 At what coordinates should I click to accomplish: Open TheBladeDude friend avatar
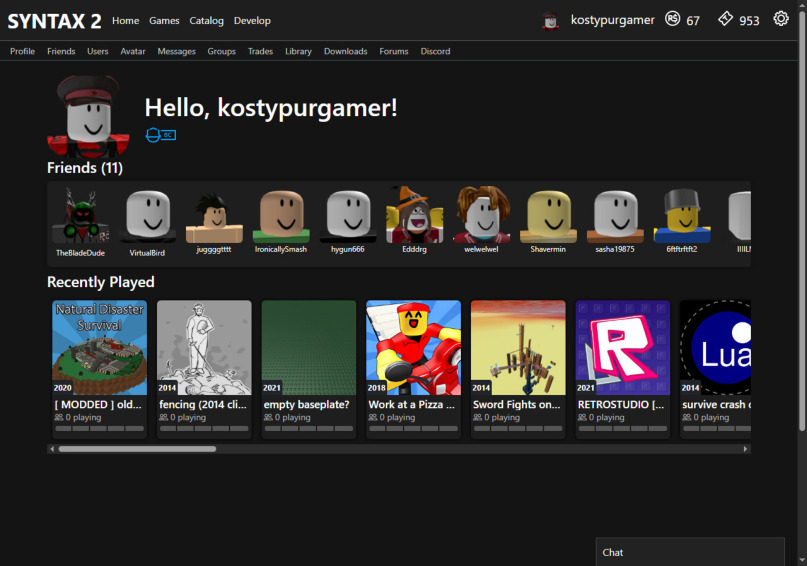[x=80, y=216]
